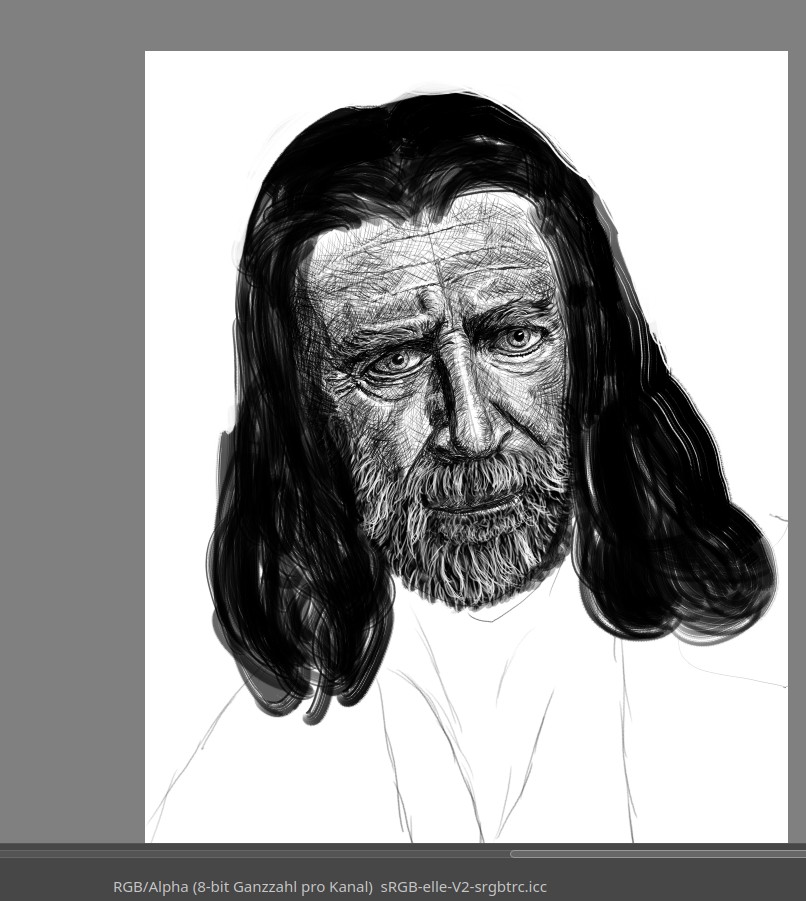The height and width of the screenshot is (901, 806).
Task: Click the sRGB-elle-V2-srgbtrc.icc profile label
Action: point(463,887)
